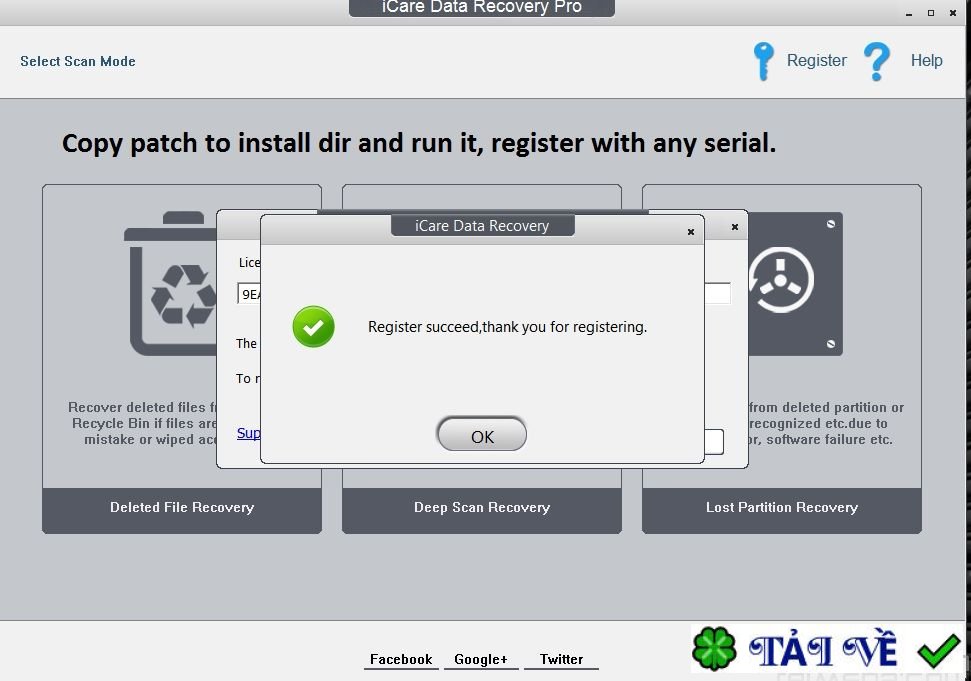This screenshot has height=681, width=971.
Task: Click the green checkmark beside TẢI VỀ
Action: pyautogui.click(x=939, y=650)
